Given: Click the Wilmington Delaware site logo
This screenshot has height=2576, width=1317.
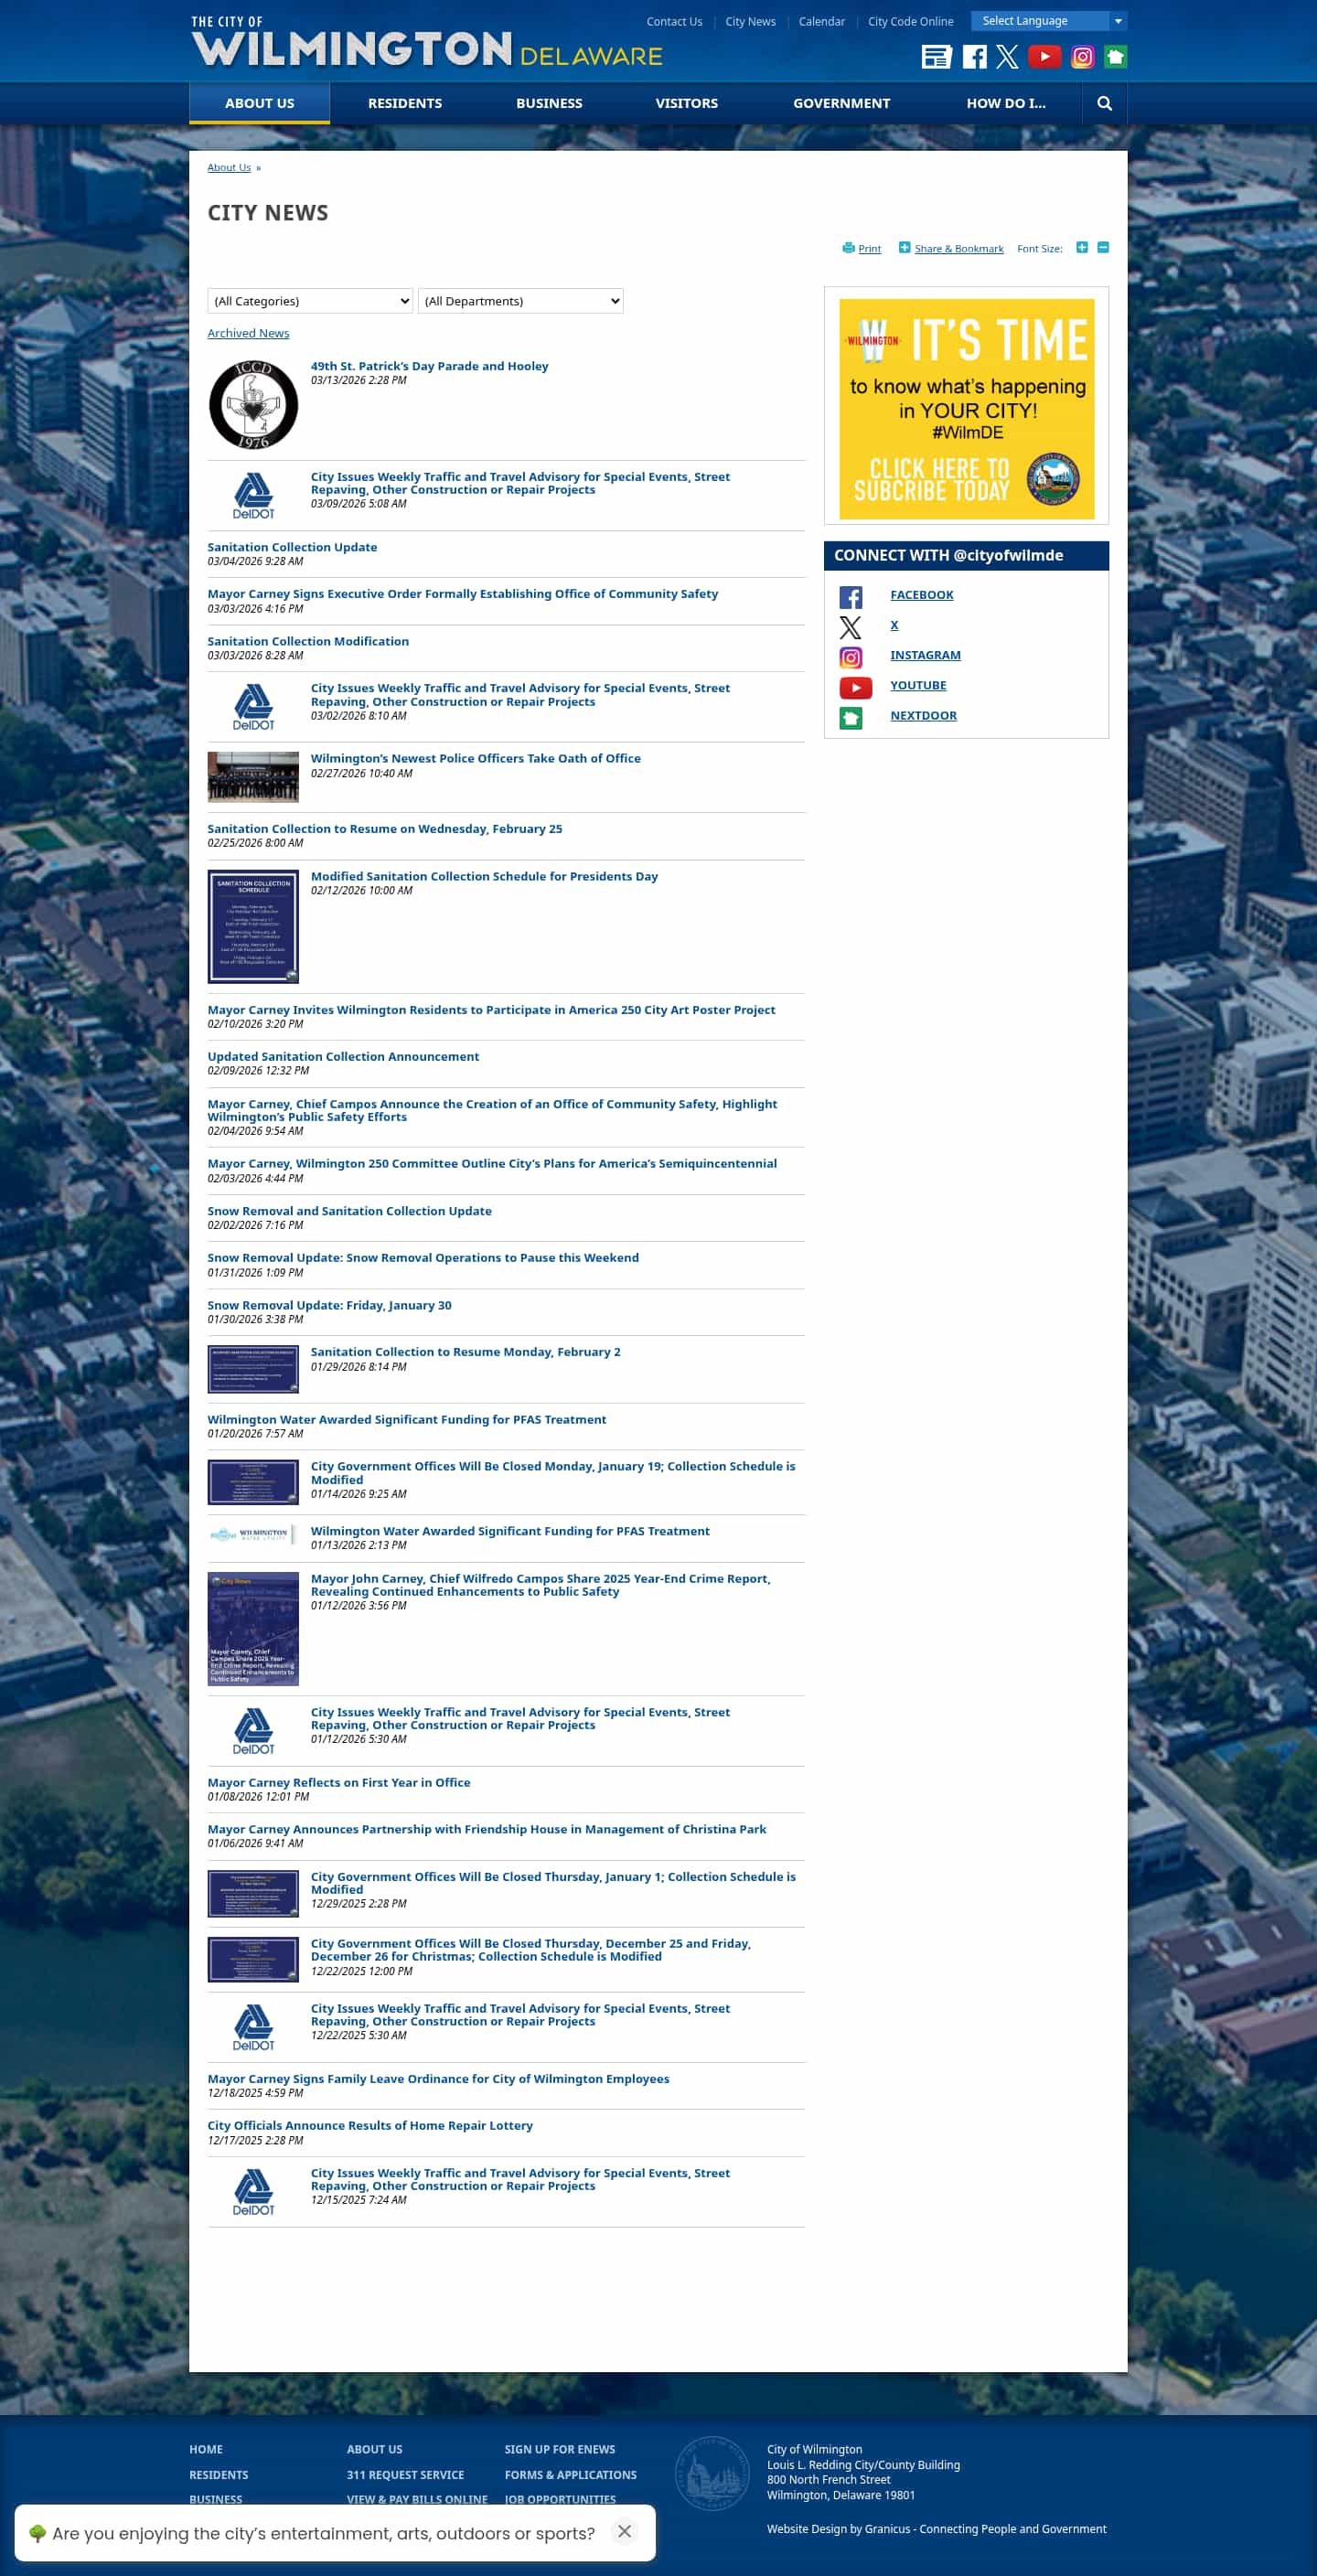Looking at the screenshot, I should pos(427,43).
